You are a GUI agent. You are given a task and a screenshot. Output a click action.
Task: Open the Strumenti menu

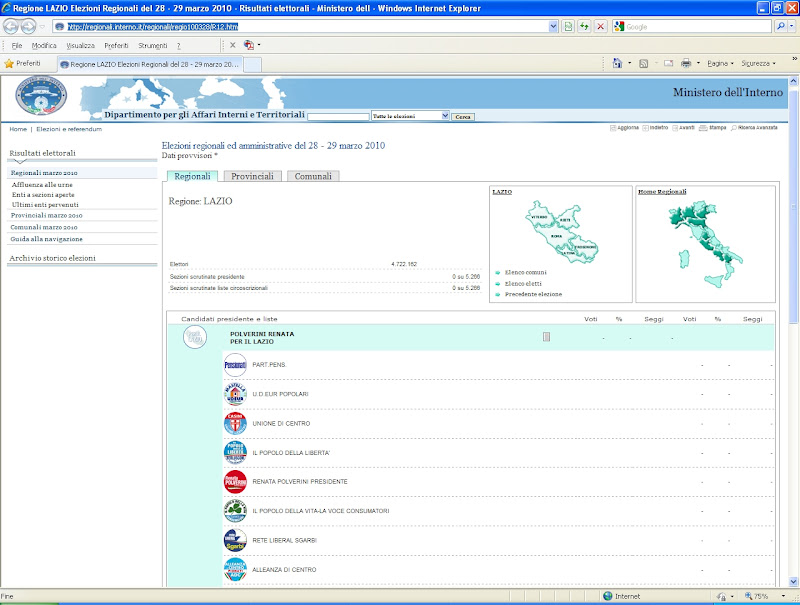153,45
